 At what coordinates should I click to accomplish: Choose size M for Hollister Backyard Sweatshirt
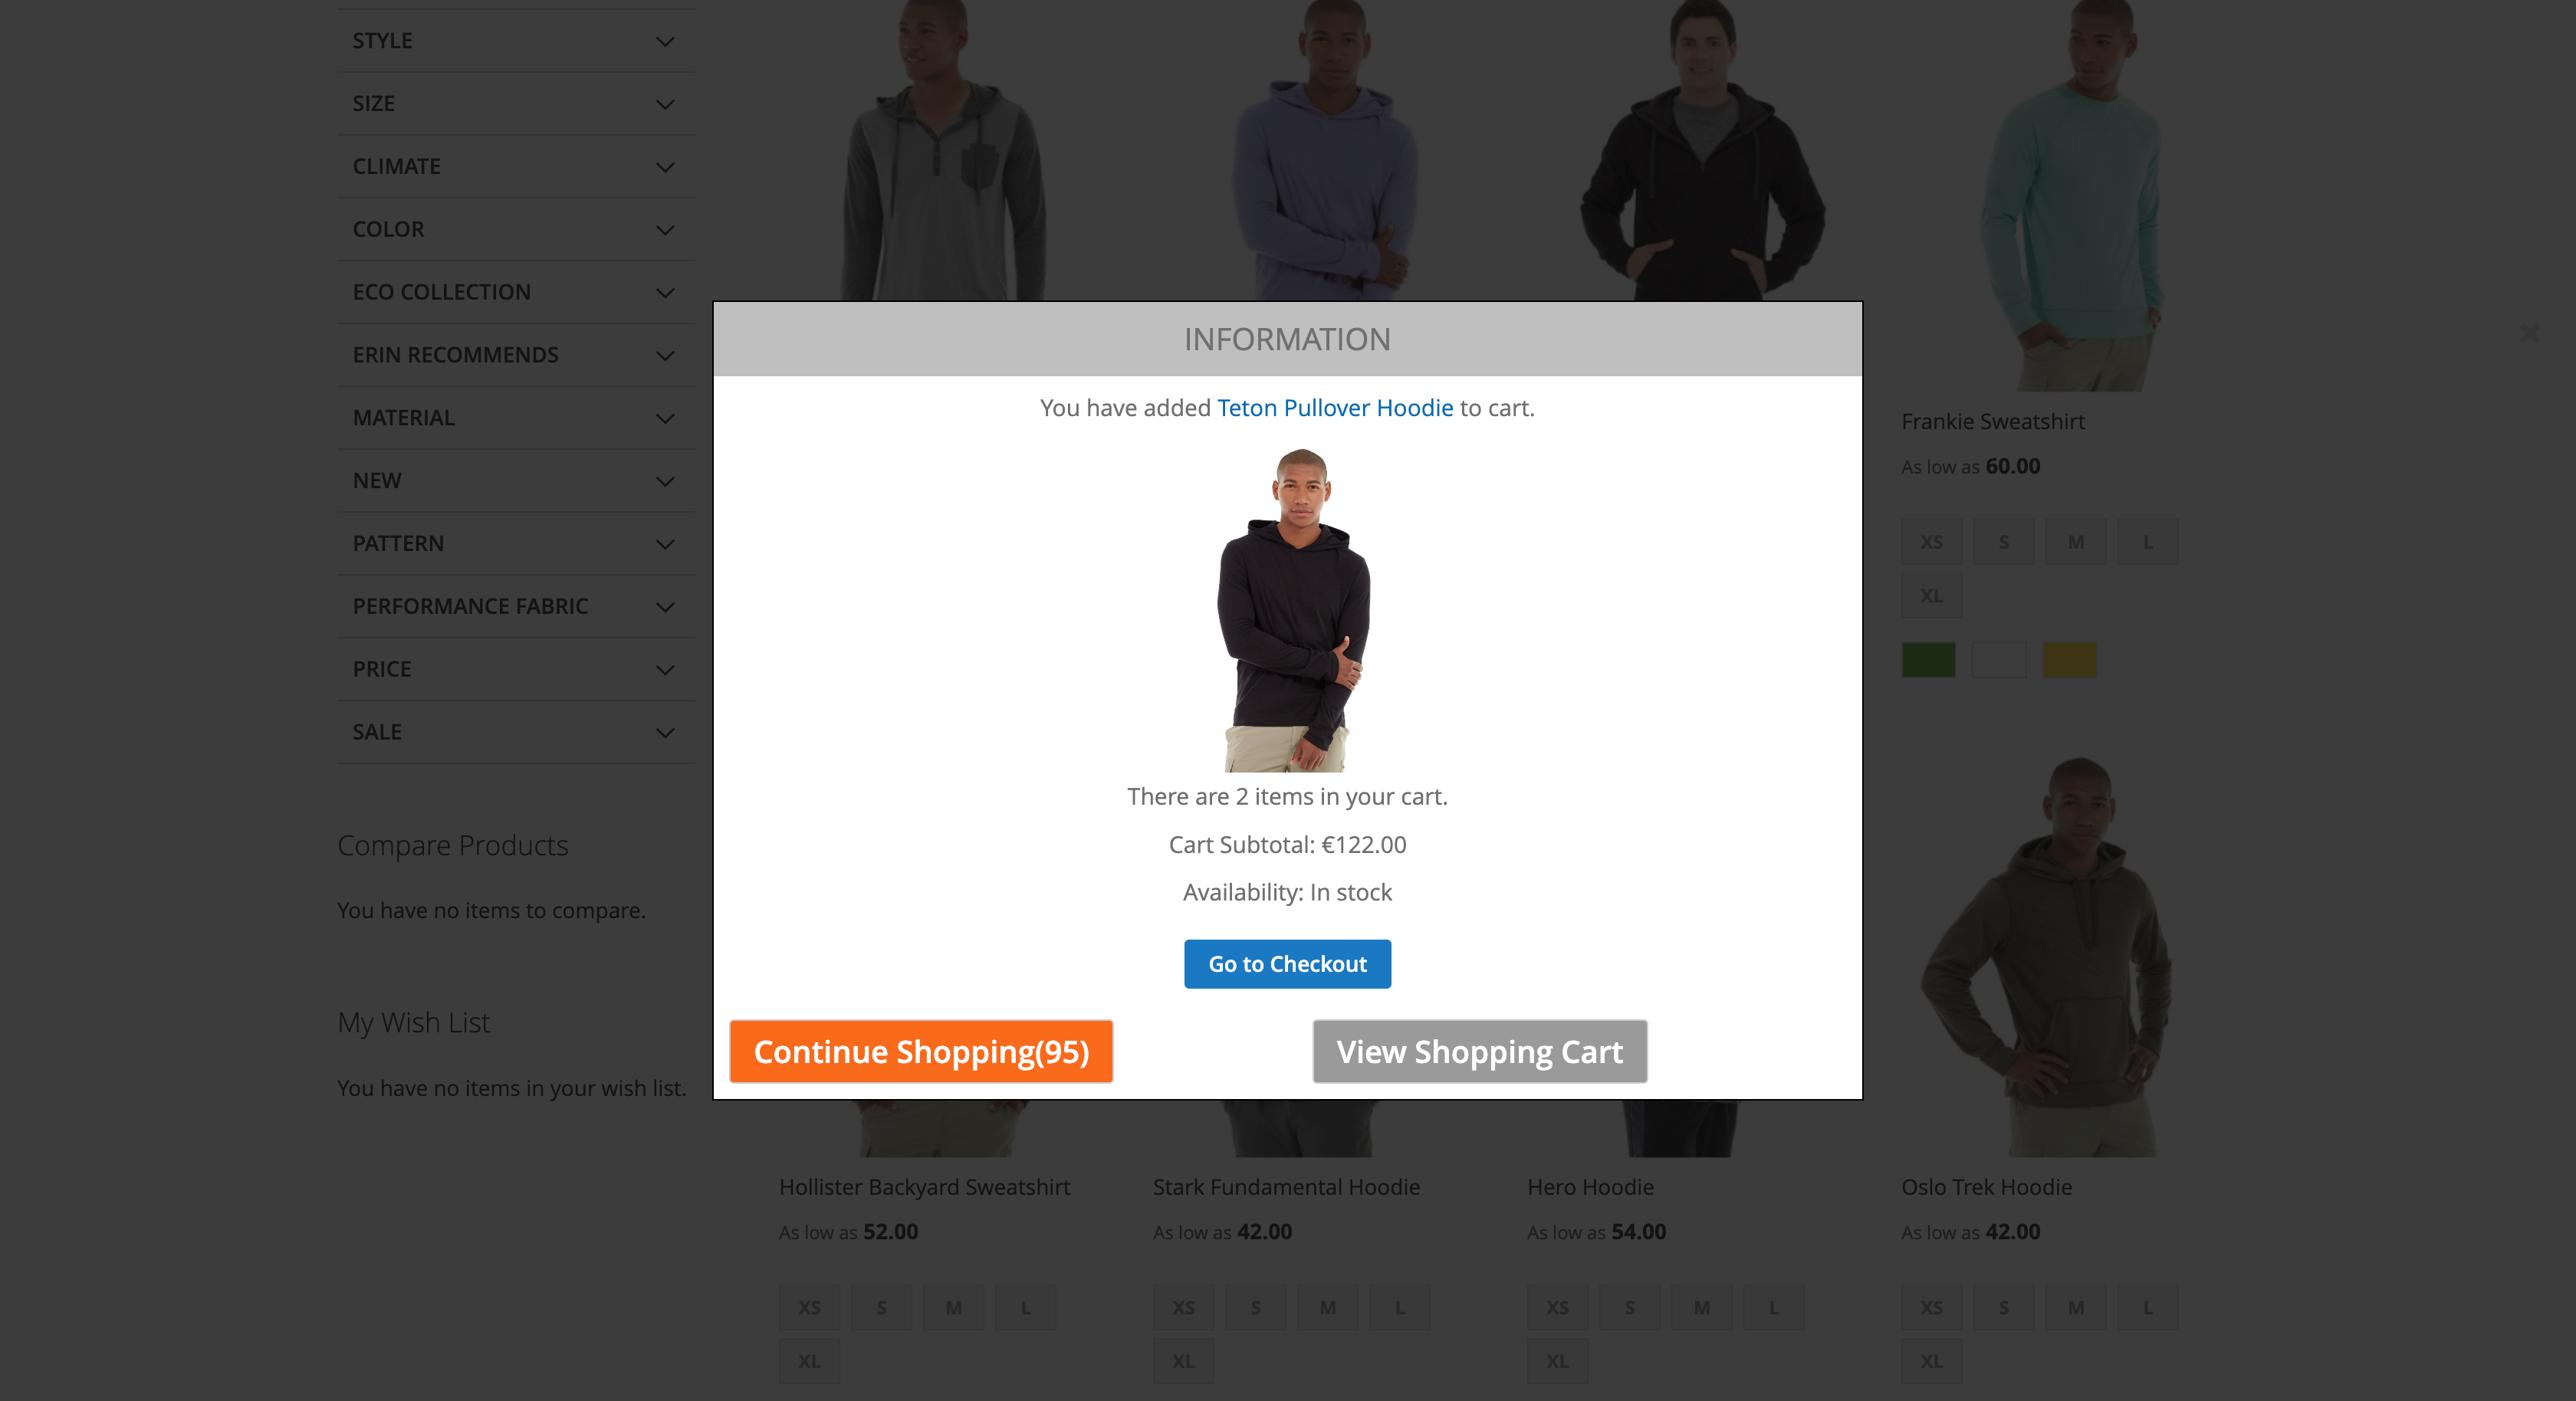953,1308
